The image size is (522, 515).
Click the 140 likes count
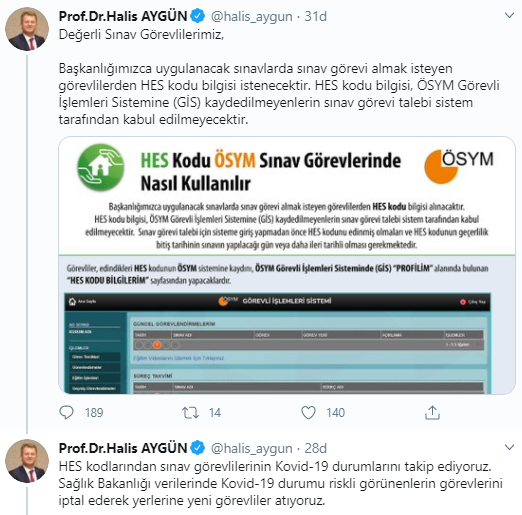tap(335, 413)
